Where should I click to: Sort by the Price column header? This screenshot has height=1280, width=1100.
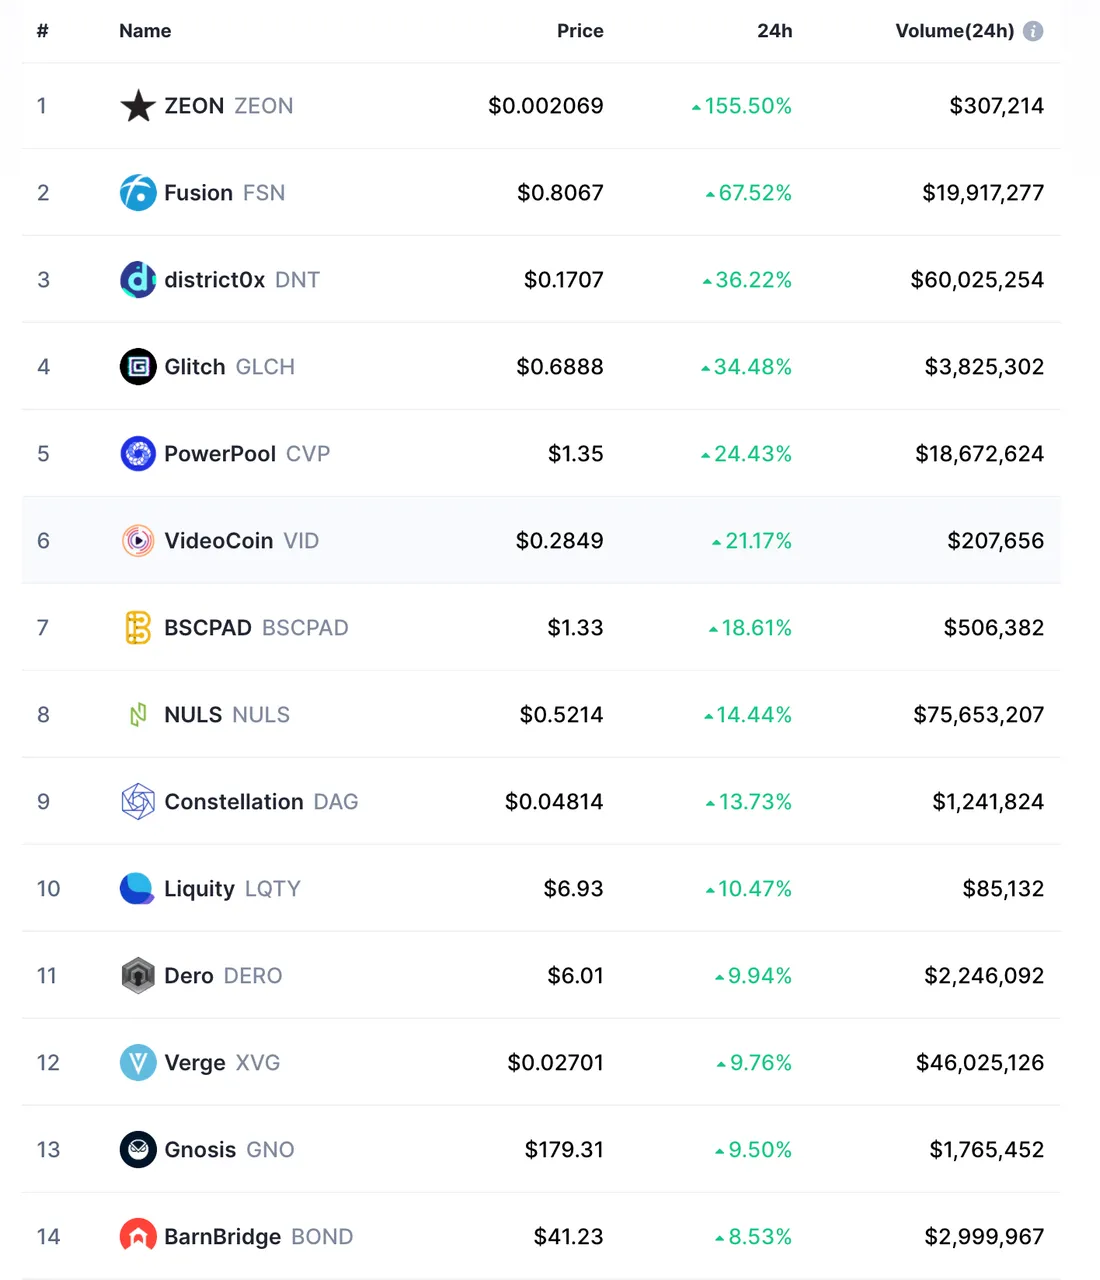[580, 31]
